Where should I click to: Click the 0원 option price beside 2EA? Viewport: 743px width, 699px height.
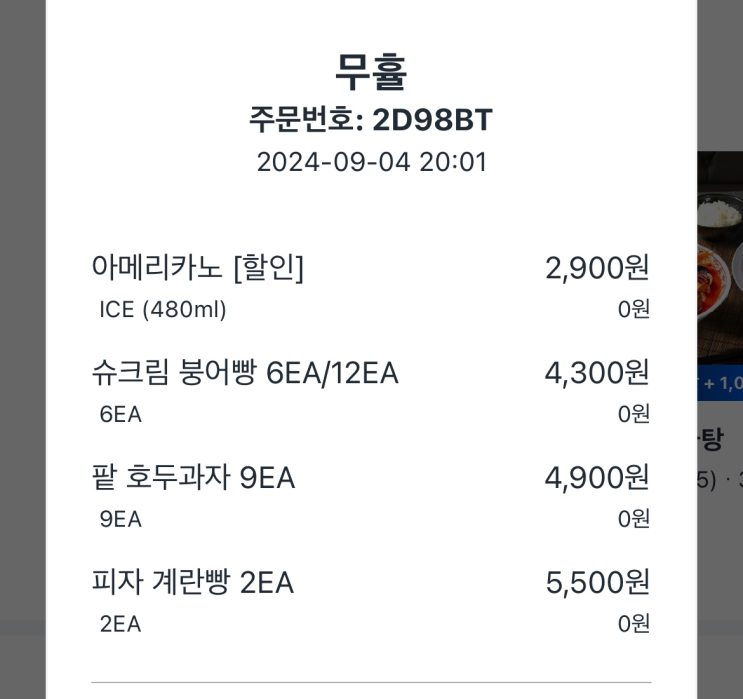pos(633,625)
